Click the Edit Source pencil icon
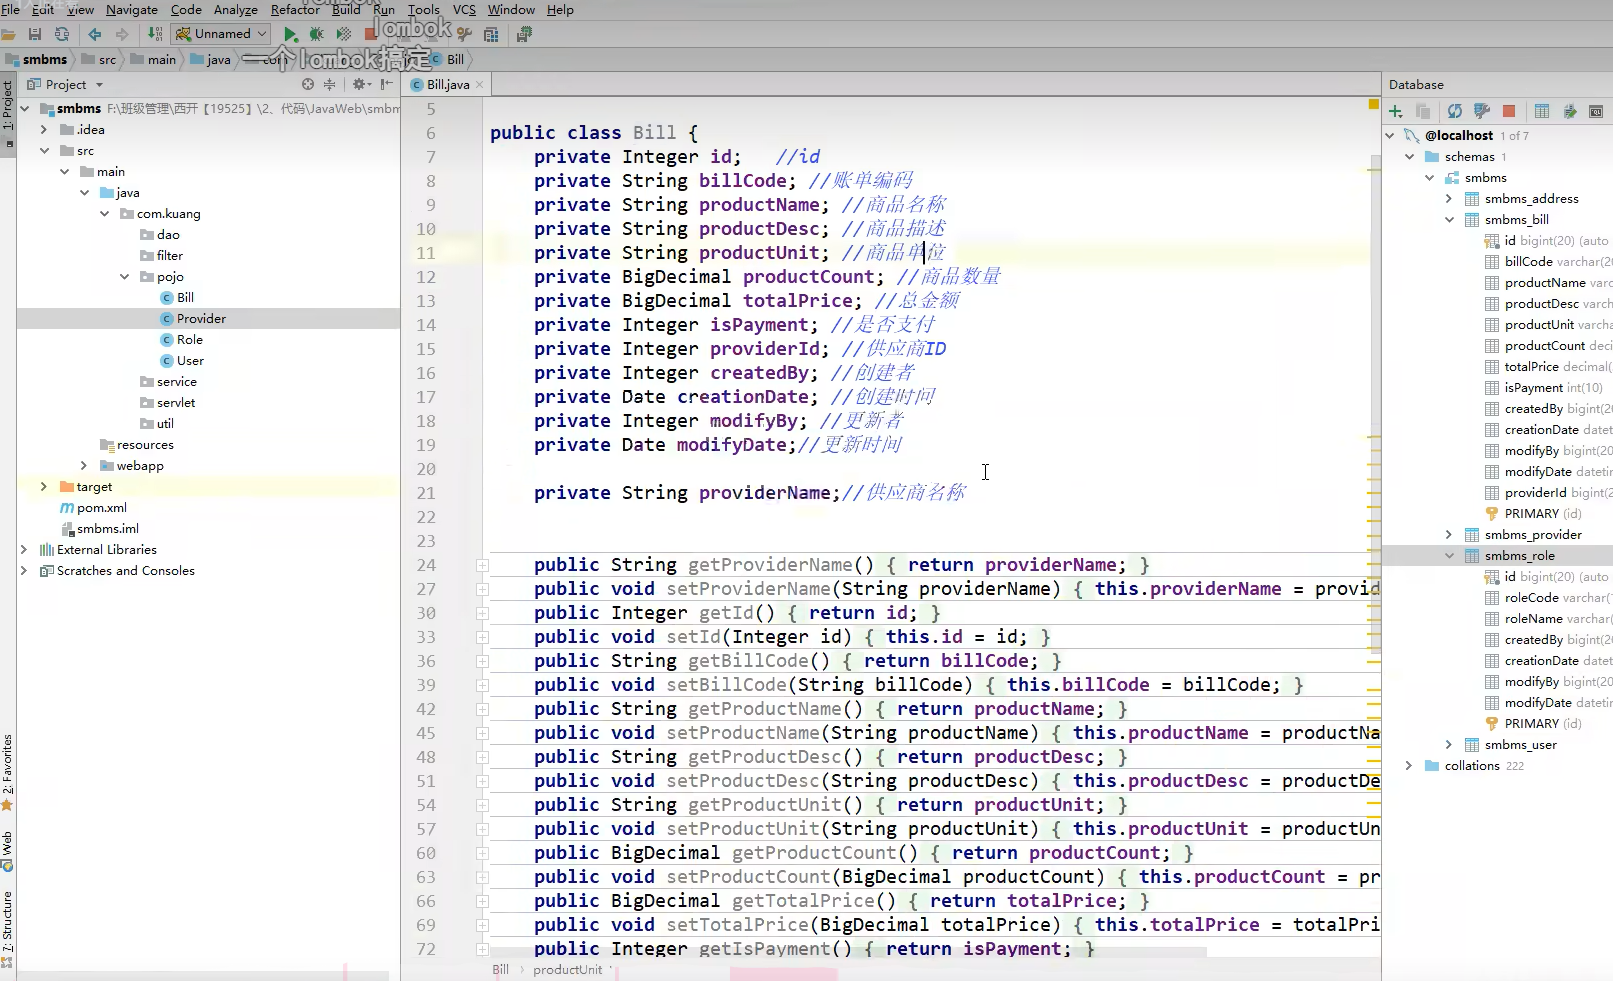Viewport: 1613px width, 981px height. click(x=1569, y=111)
